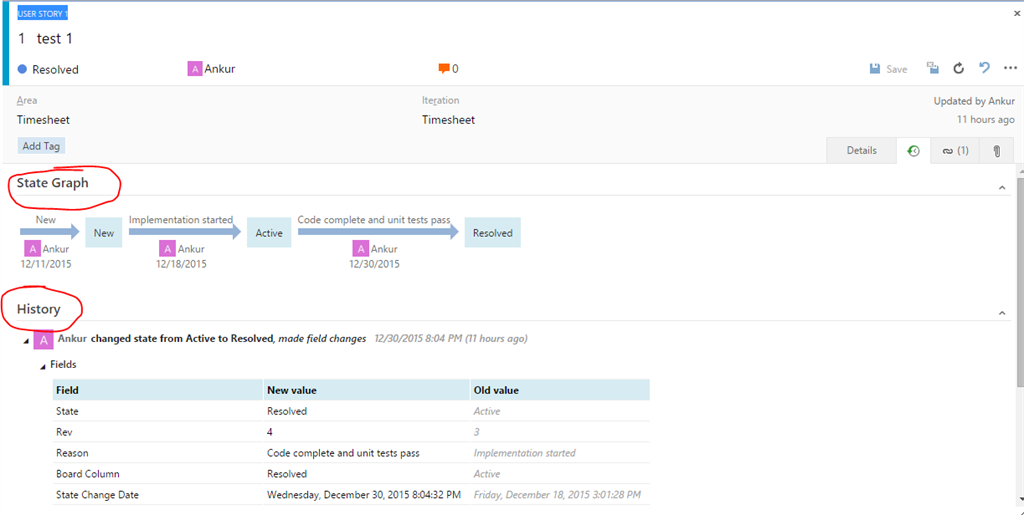Image resolution: width=1024 pixels, height=515 pixels.
Task: Click the Old value column header
Action: (x=560, y=390)
